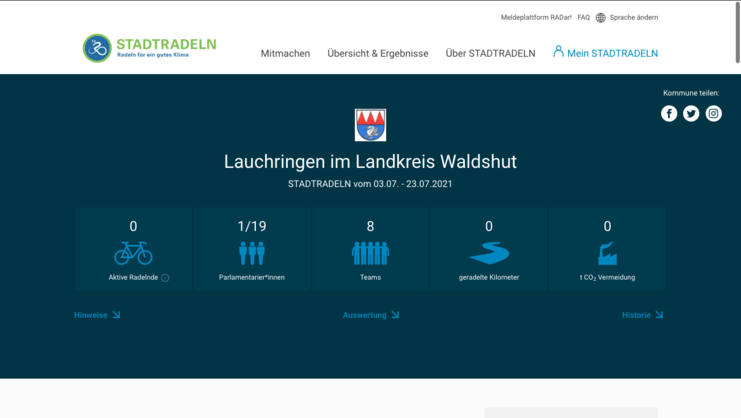Screen dimensions: 741x418
Task: Expand the Auswertung section
Action: [x=371, y=315]
